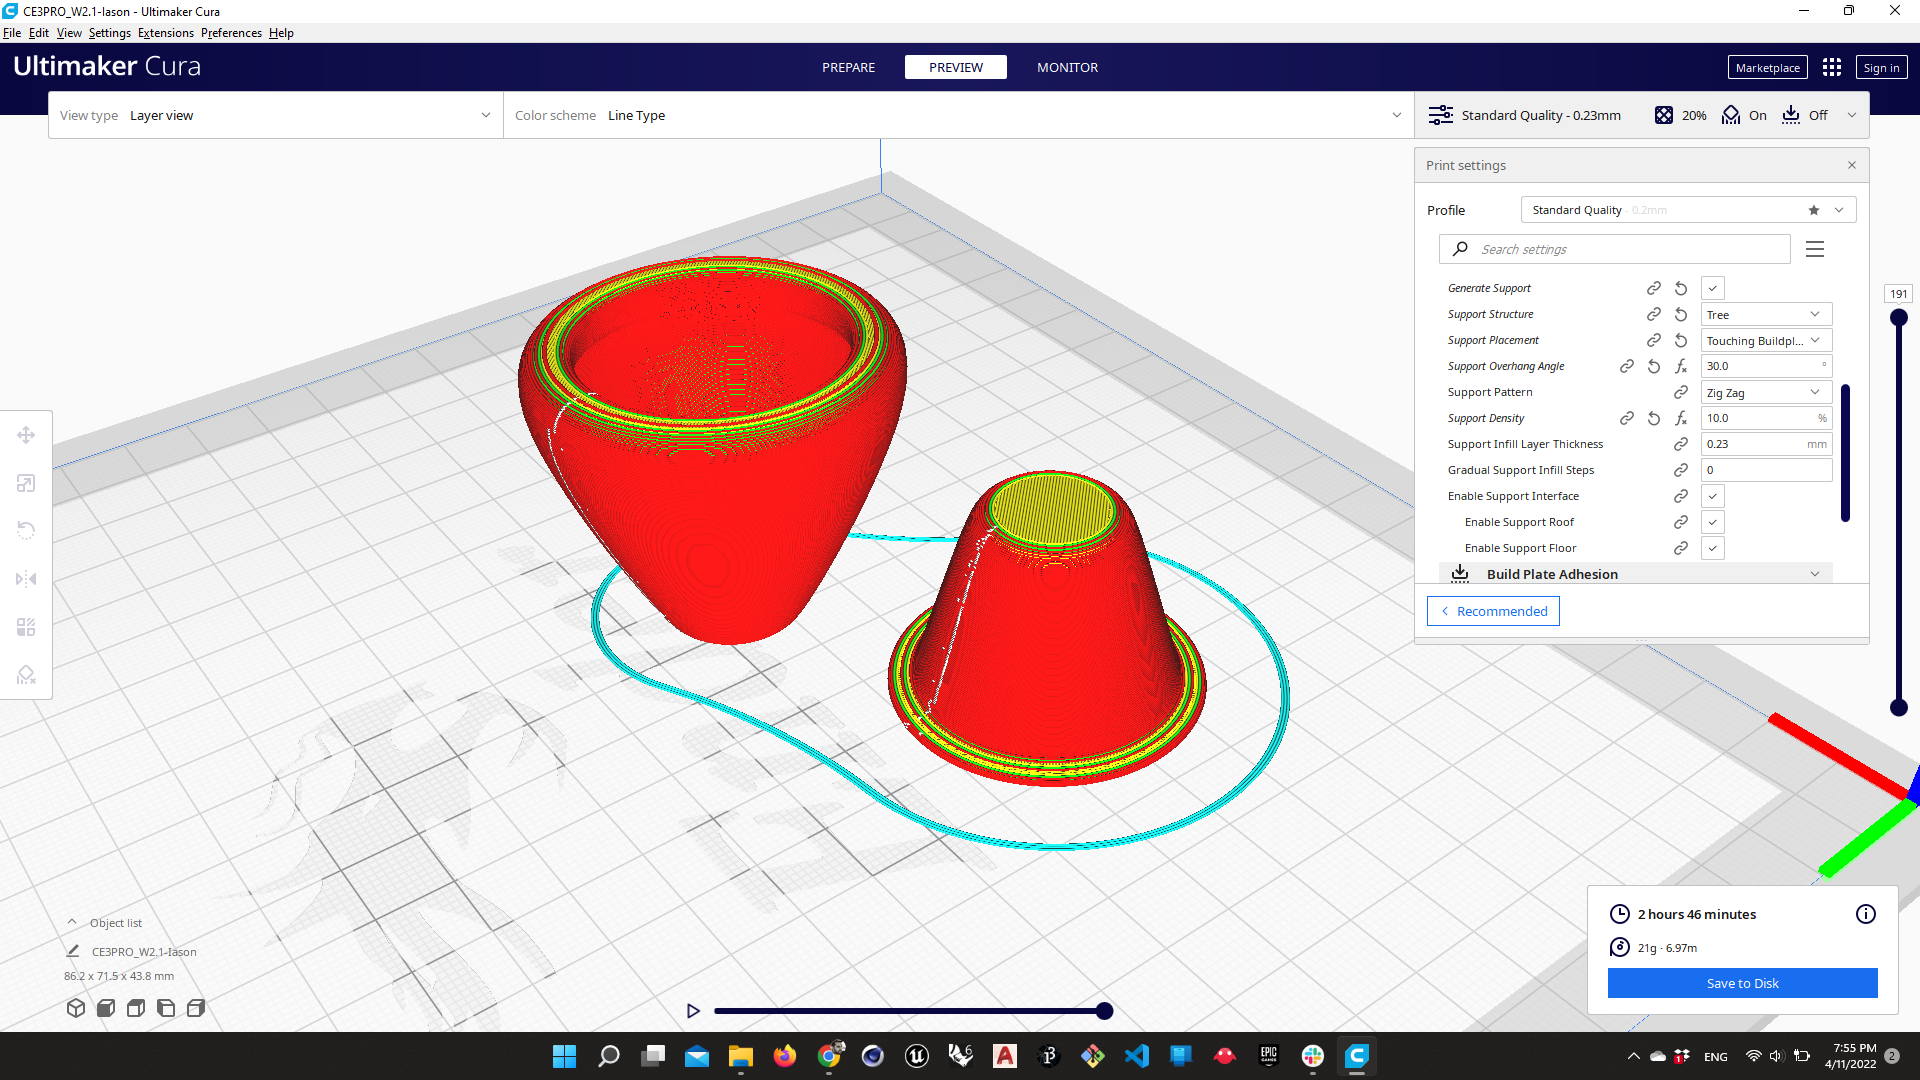
Task: Reset Generate Support to default value
Action: click(1681, 288)
